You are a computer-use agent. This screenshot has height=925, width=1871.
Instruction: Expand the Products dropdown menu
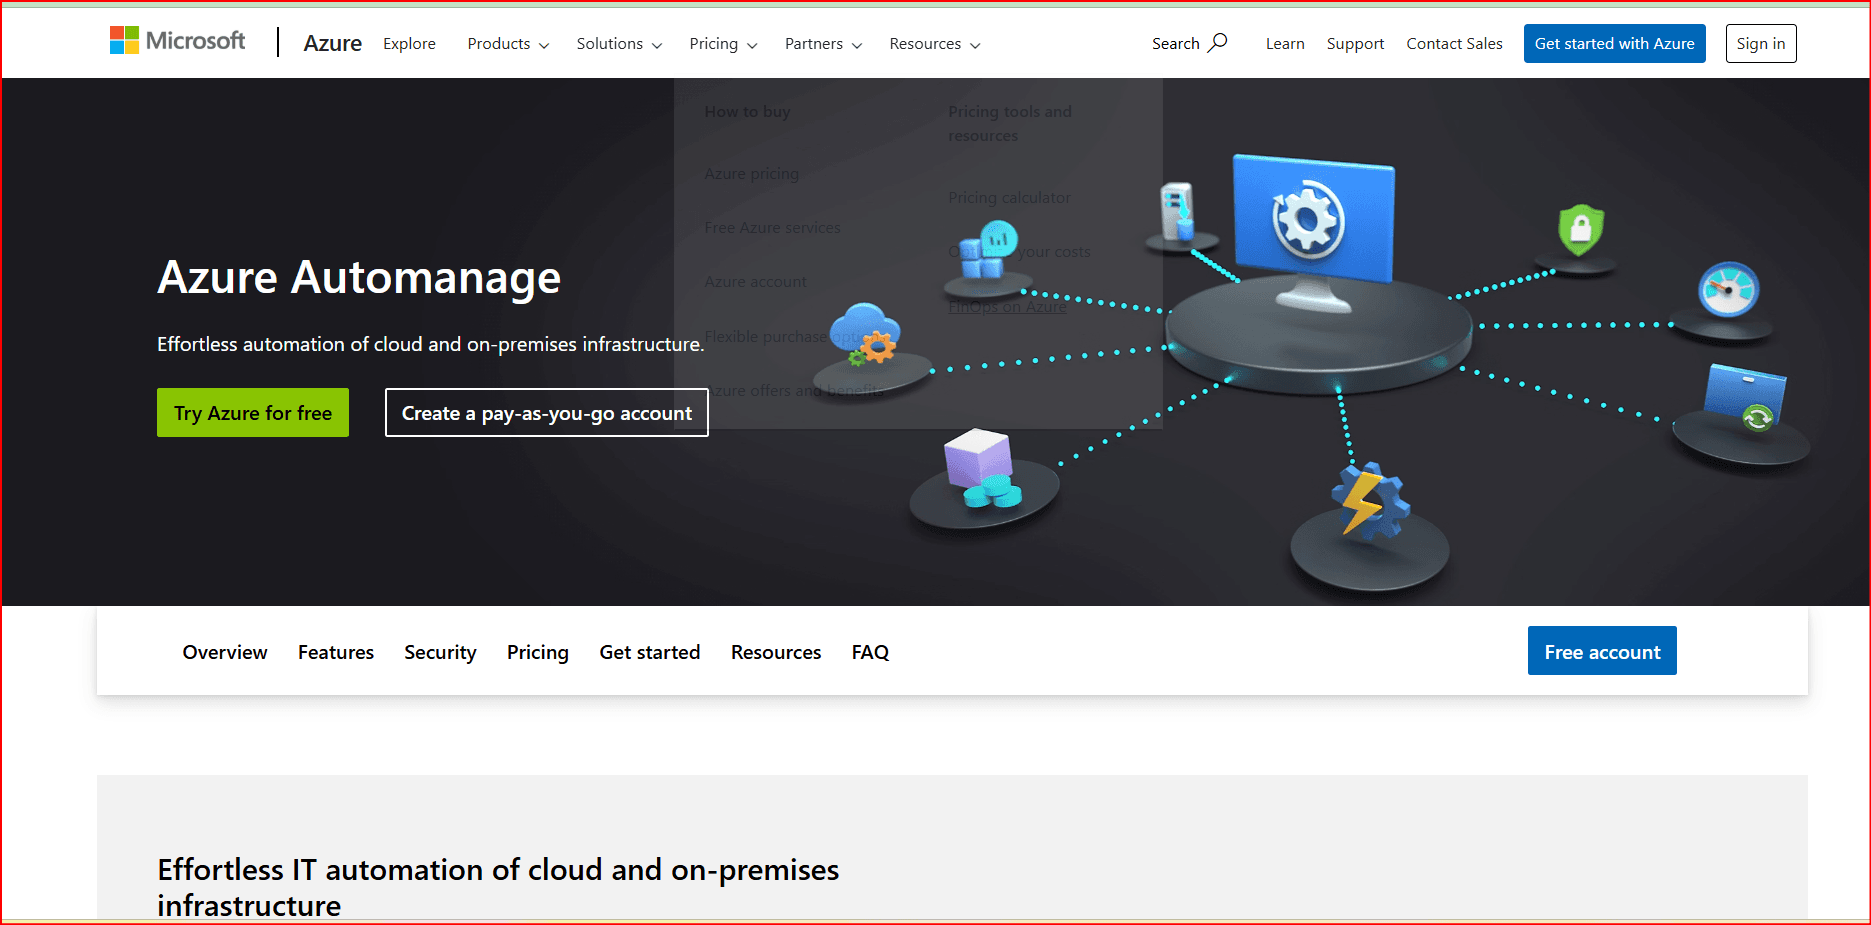click(508, 44)
